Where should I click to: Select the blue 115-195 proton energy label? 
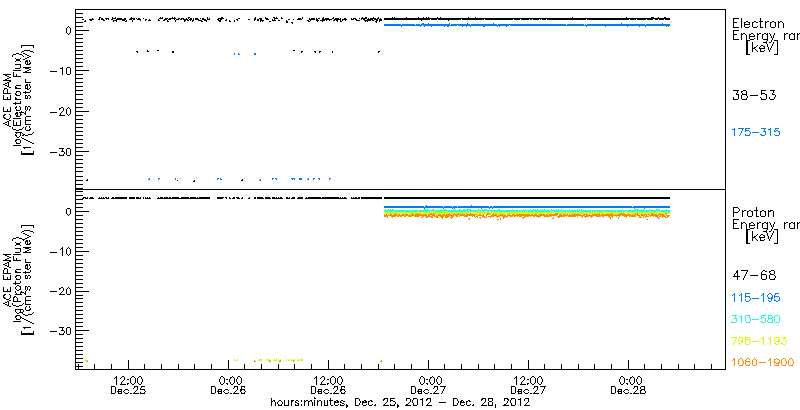pyautogui.click(x=756, y=298)
